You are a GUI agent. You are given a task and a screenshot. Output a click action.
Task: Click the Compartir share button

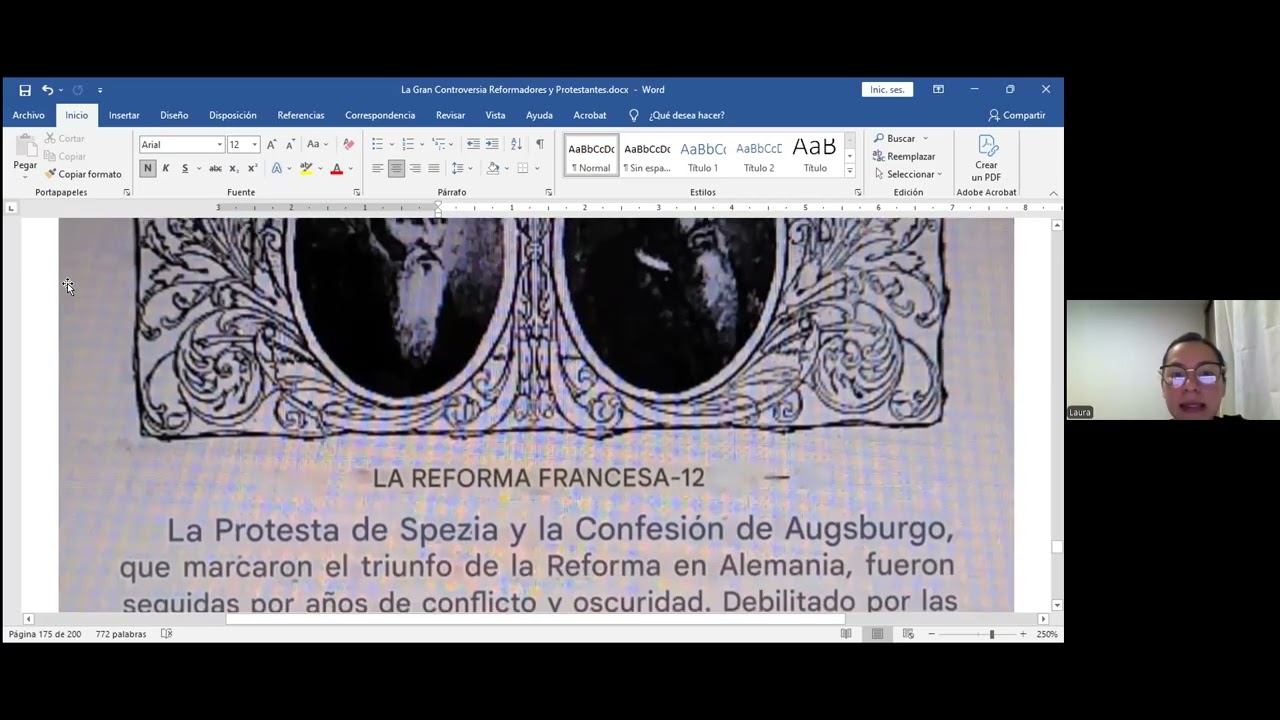point(1016,115)
